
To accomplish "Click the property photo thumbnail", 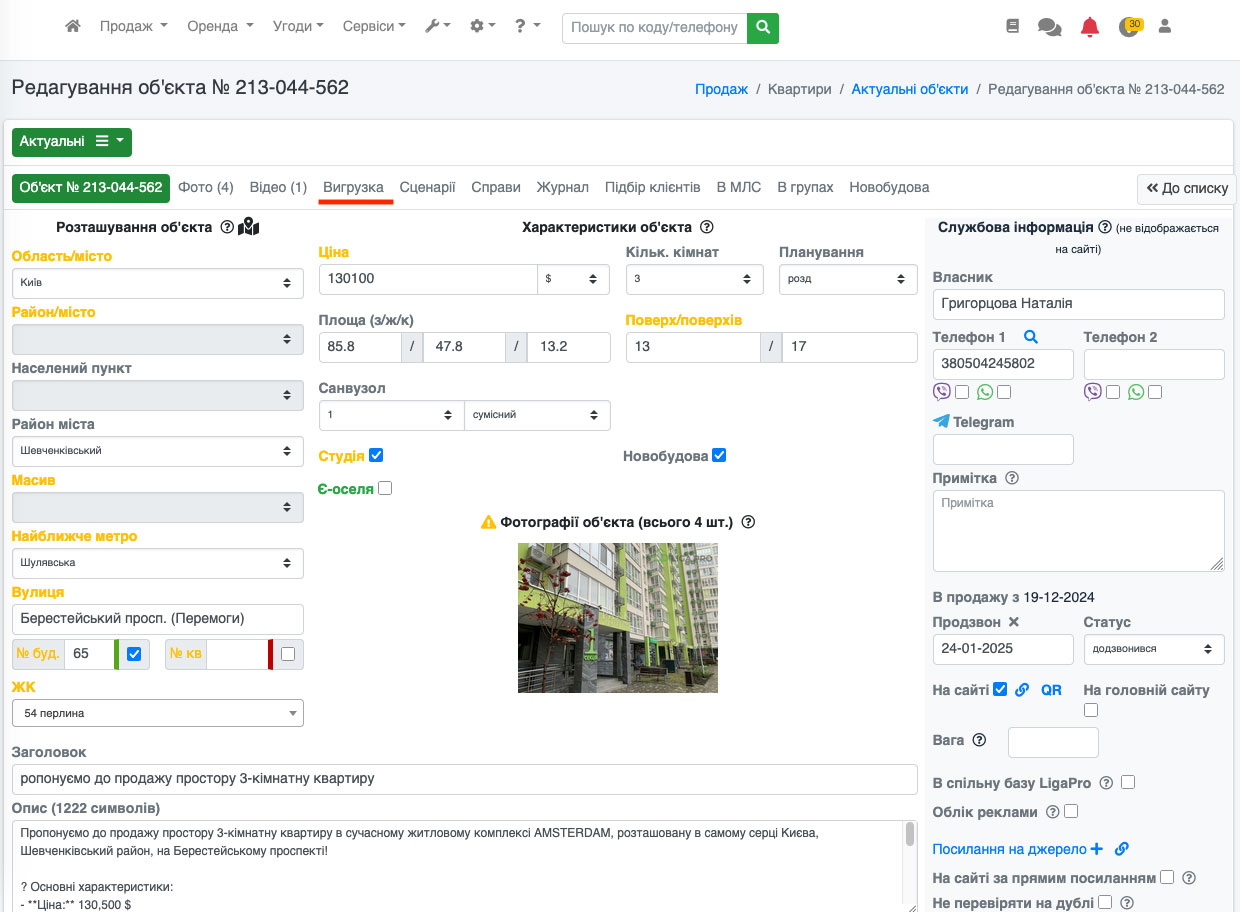I will [x=617, y=618].
